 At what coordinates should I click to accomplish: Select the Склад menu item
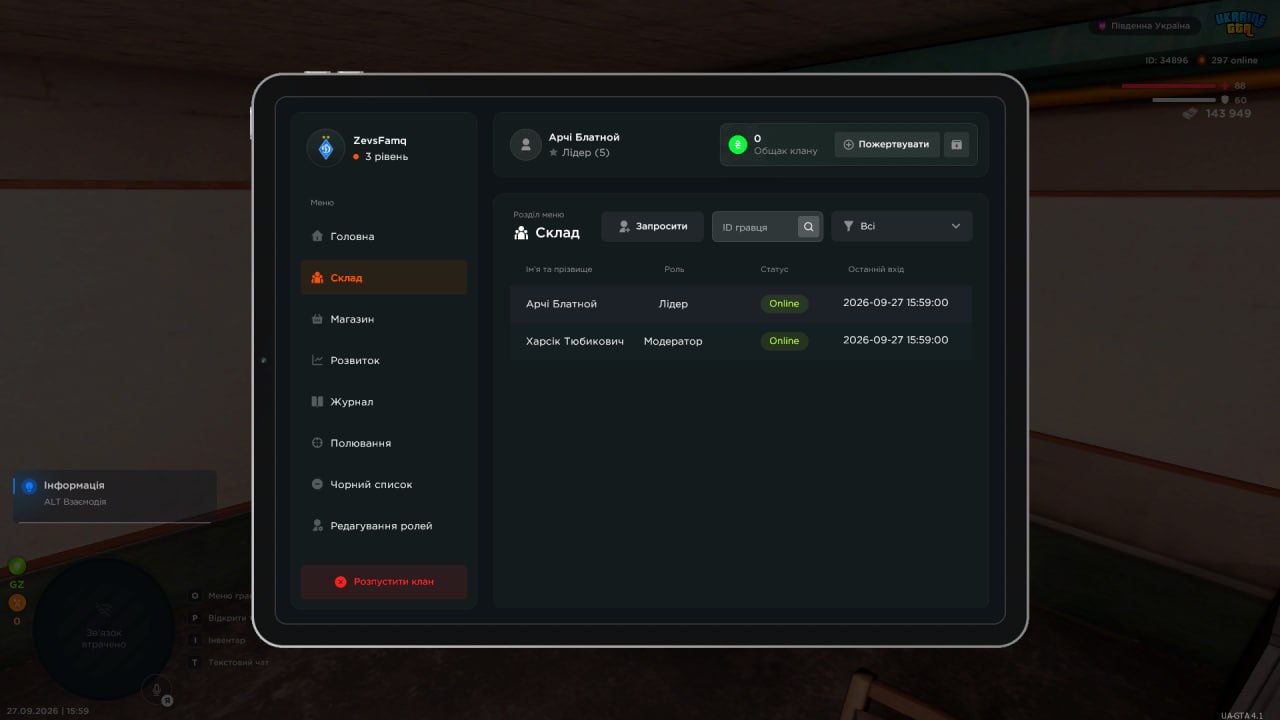click(384, 278)
